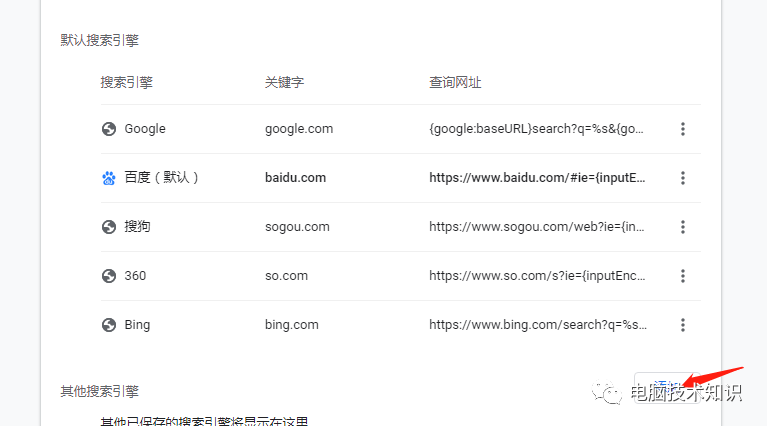Click the 搜索引擎 column header
Image resolution: width=767 pixels, height=426 pixels.
(x=126, y=82)
